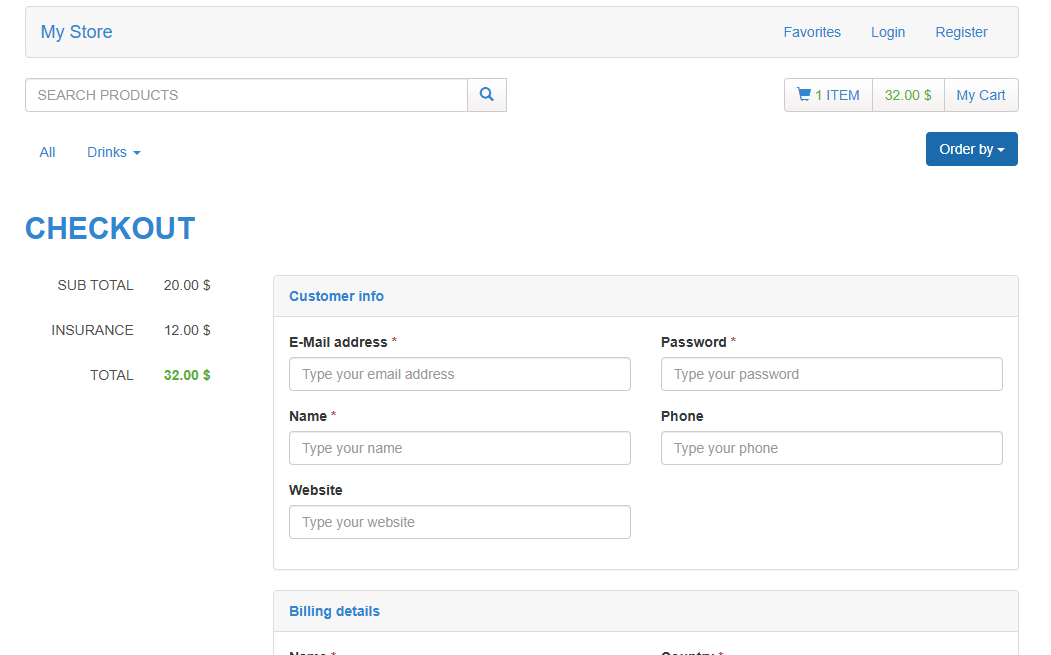Screen dimensions: 1051x655
Task: Expand the Order by dropdown
Action: coord(972,149)
